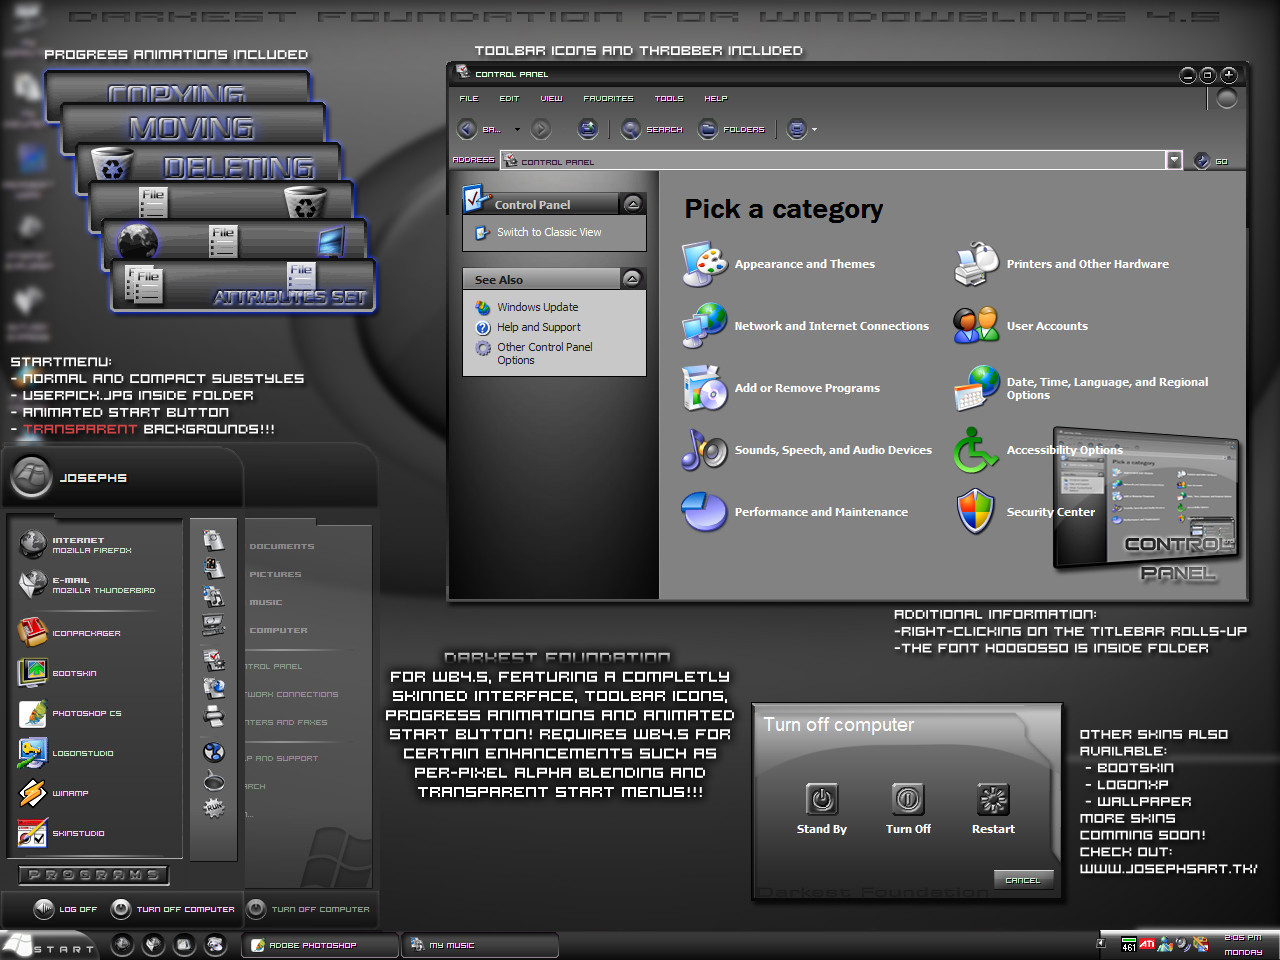Open the Security Center shield icon
The image size is (1280, 960).
click(x=976, y=512)
